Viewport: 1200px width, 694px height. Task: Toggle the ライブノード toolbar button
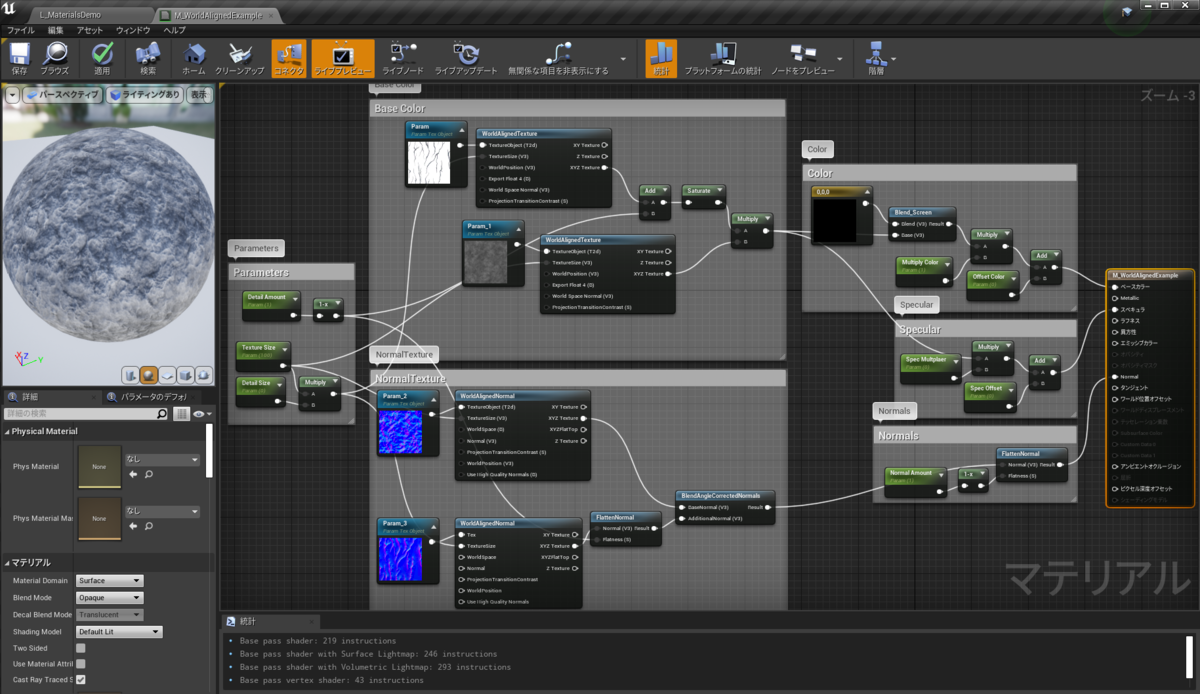402,58
